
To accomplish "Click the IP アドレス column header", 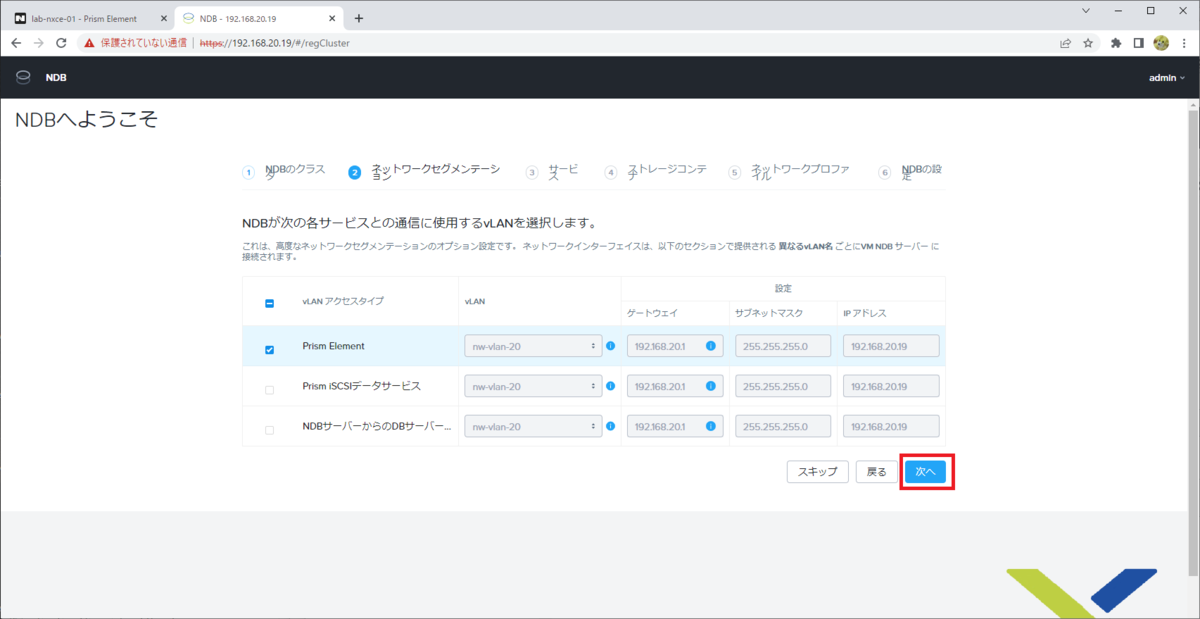I will 864,313.
